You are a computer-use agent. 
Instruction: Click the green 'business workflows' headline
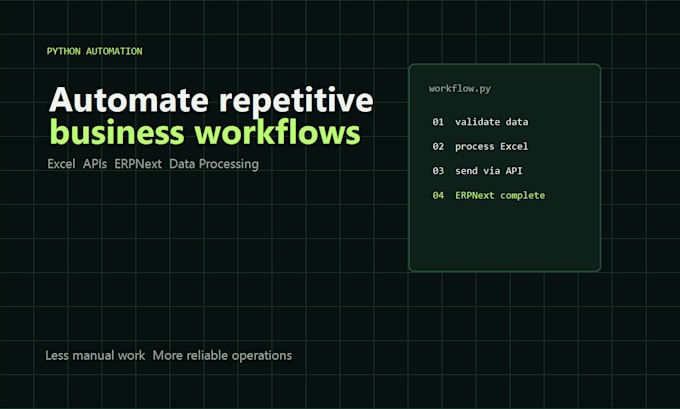[x=205, y=132]
